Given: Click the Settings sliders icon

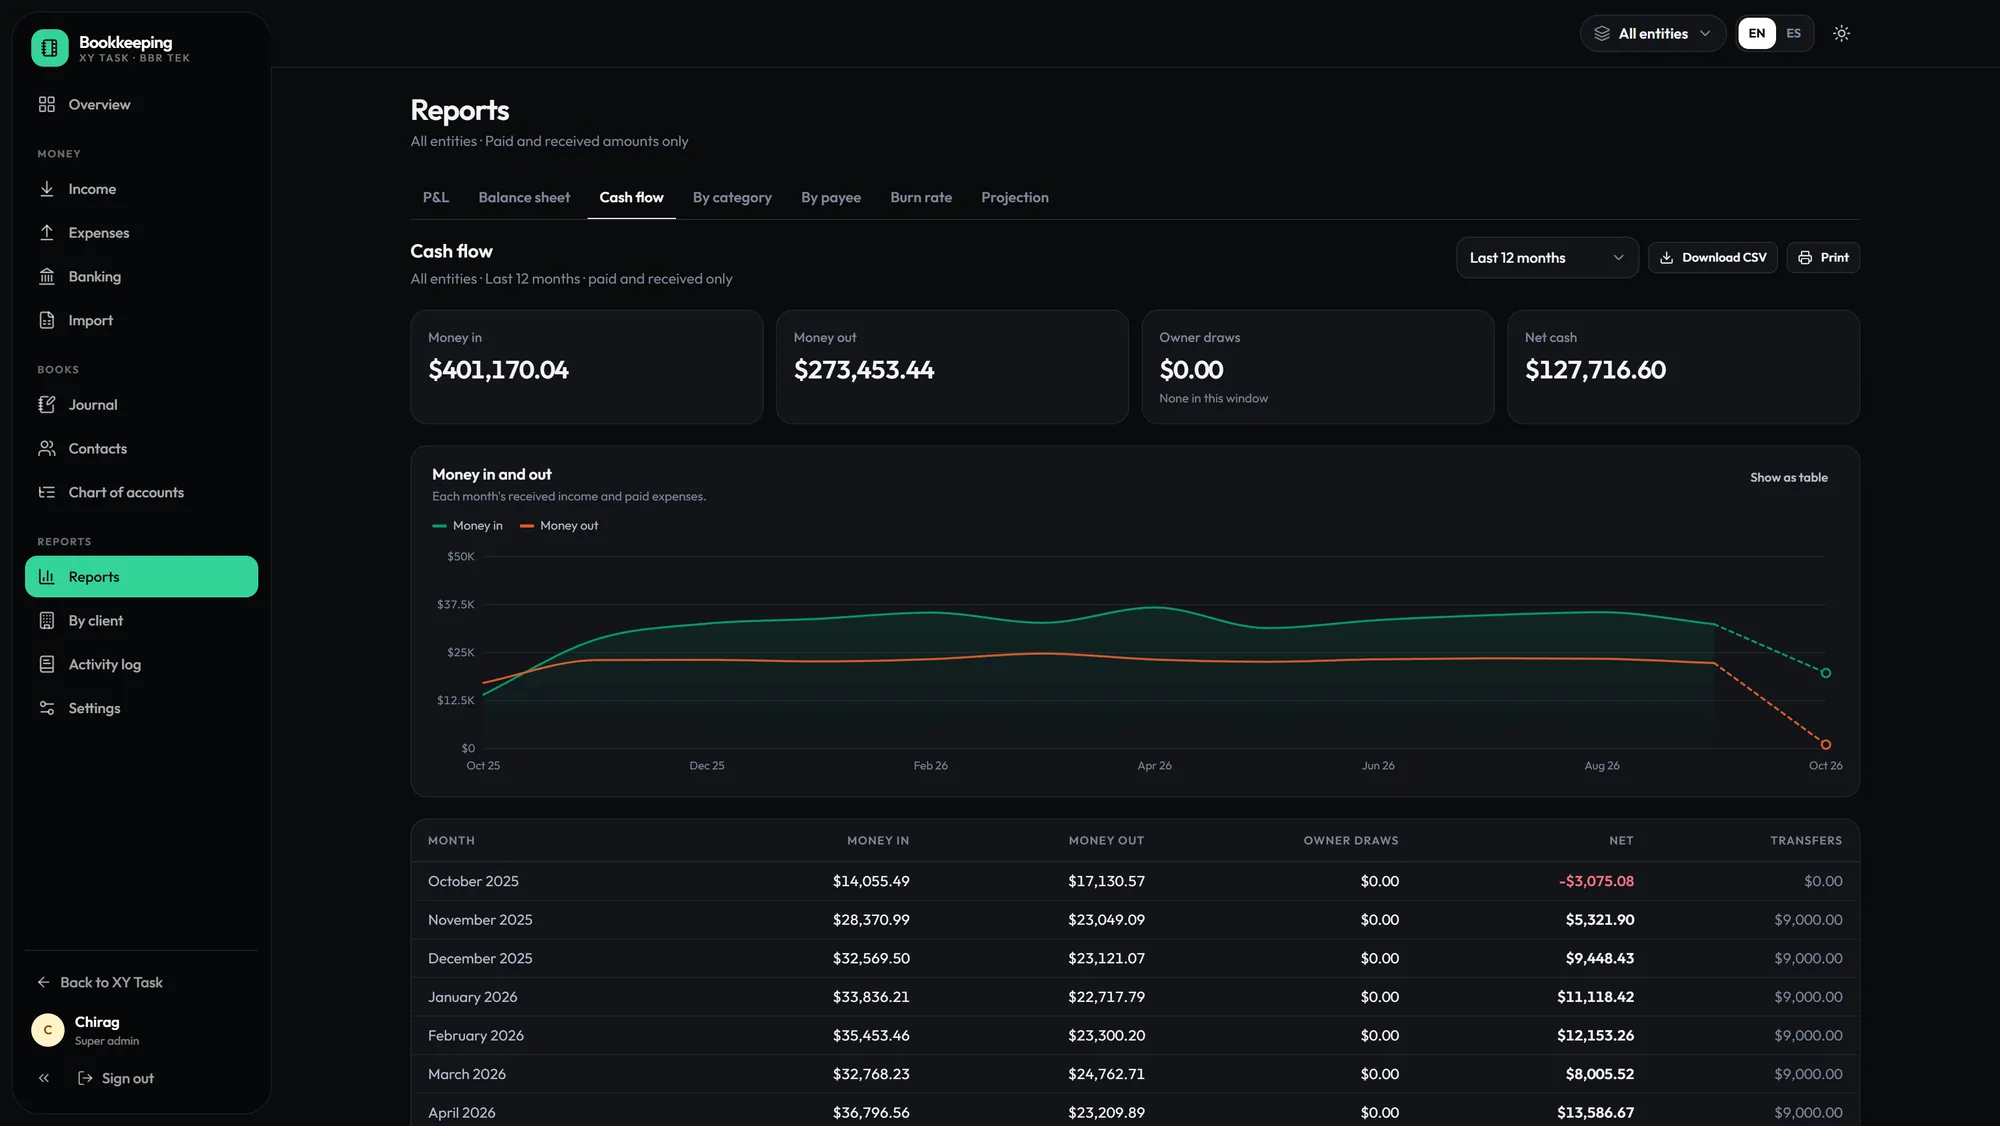Looking at the screenshot, I should [47, 709].
